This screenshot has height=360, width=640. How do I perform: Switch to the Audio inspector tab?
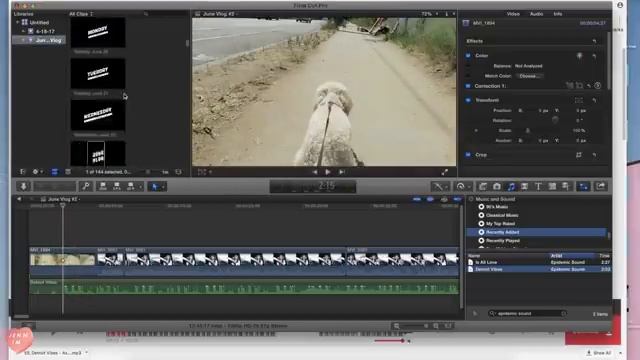[x=536, y=14]
